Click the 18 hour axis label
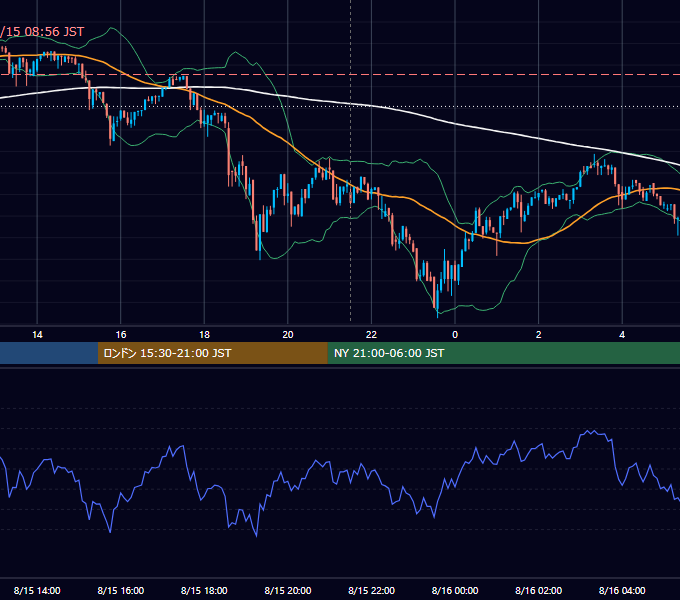Viewport: 680px width, 600px height. coord(204,335)
